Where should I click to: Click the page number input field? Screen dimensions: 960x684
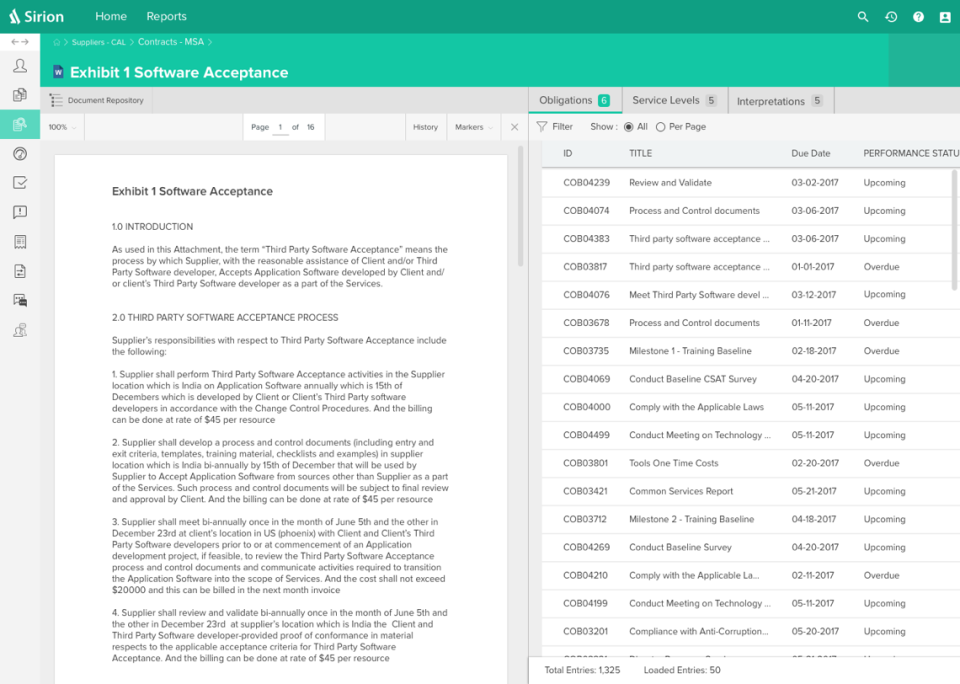click(280, 127)
